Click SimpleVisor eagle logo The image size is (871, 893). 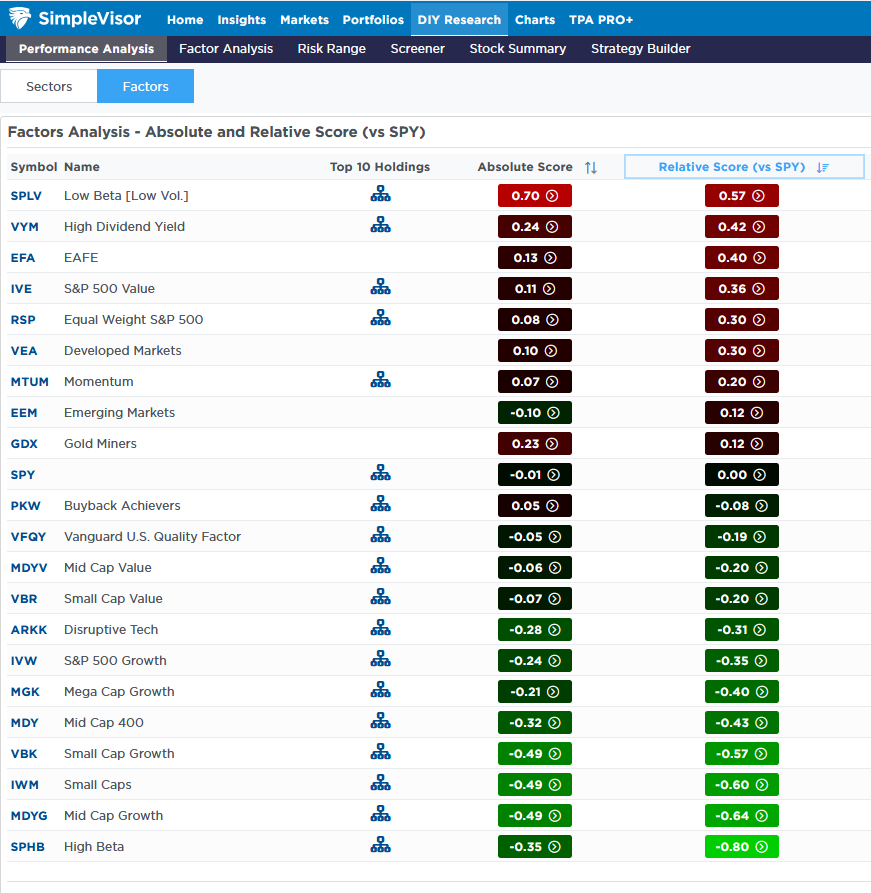point(20,19)
